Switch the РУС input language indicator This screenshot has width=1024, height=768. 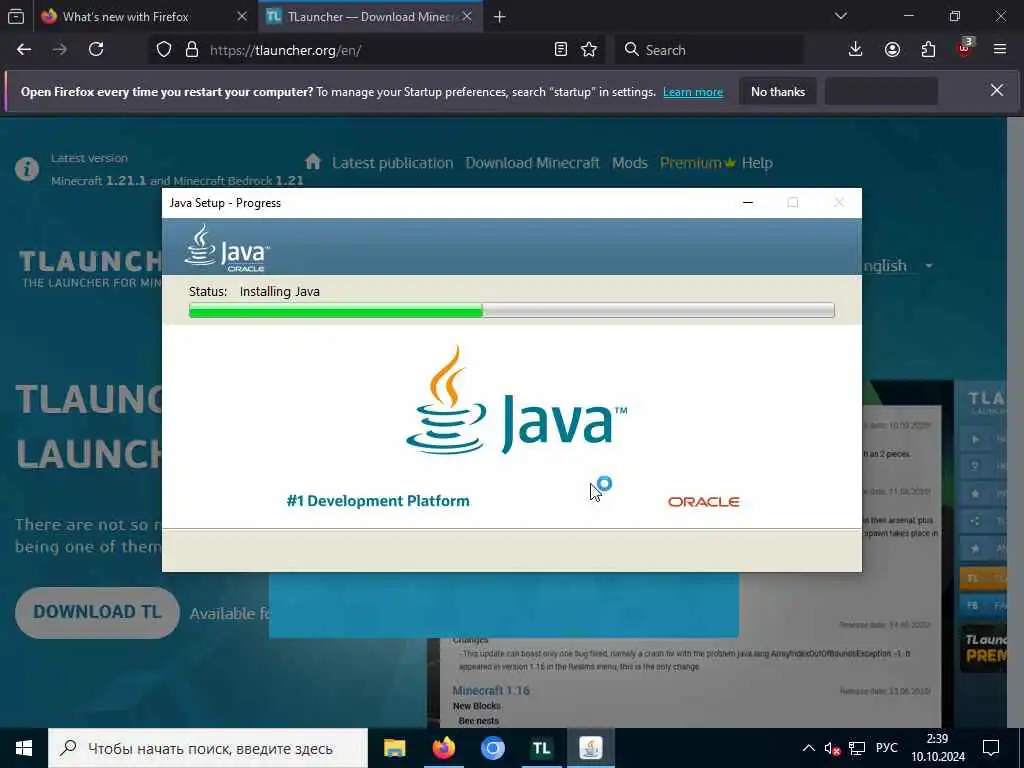point(886,748)
